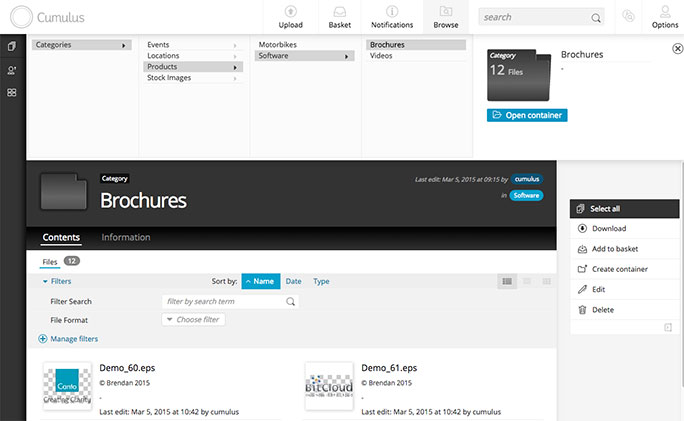Open the Notifications panel

(x=392, y=16)
